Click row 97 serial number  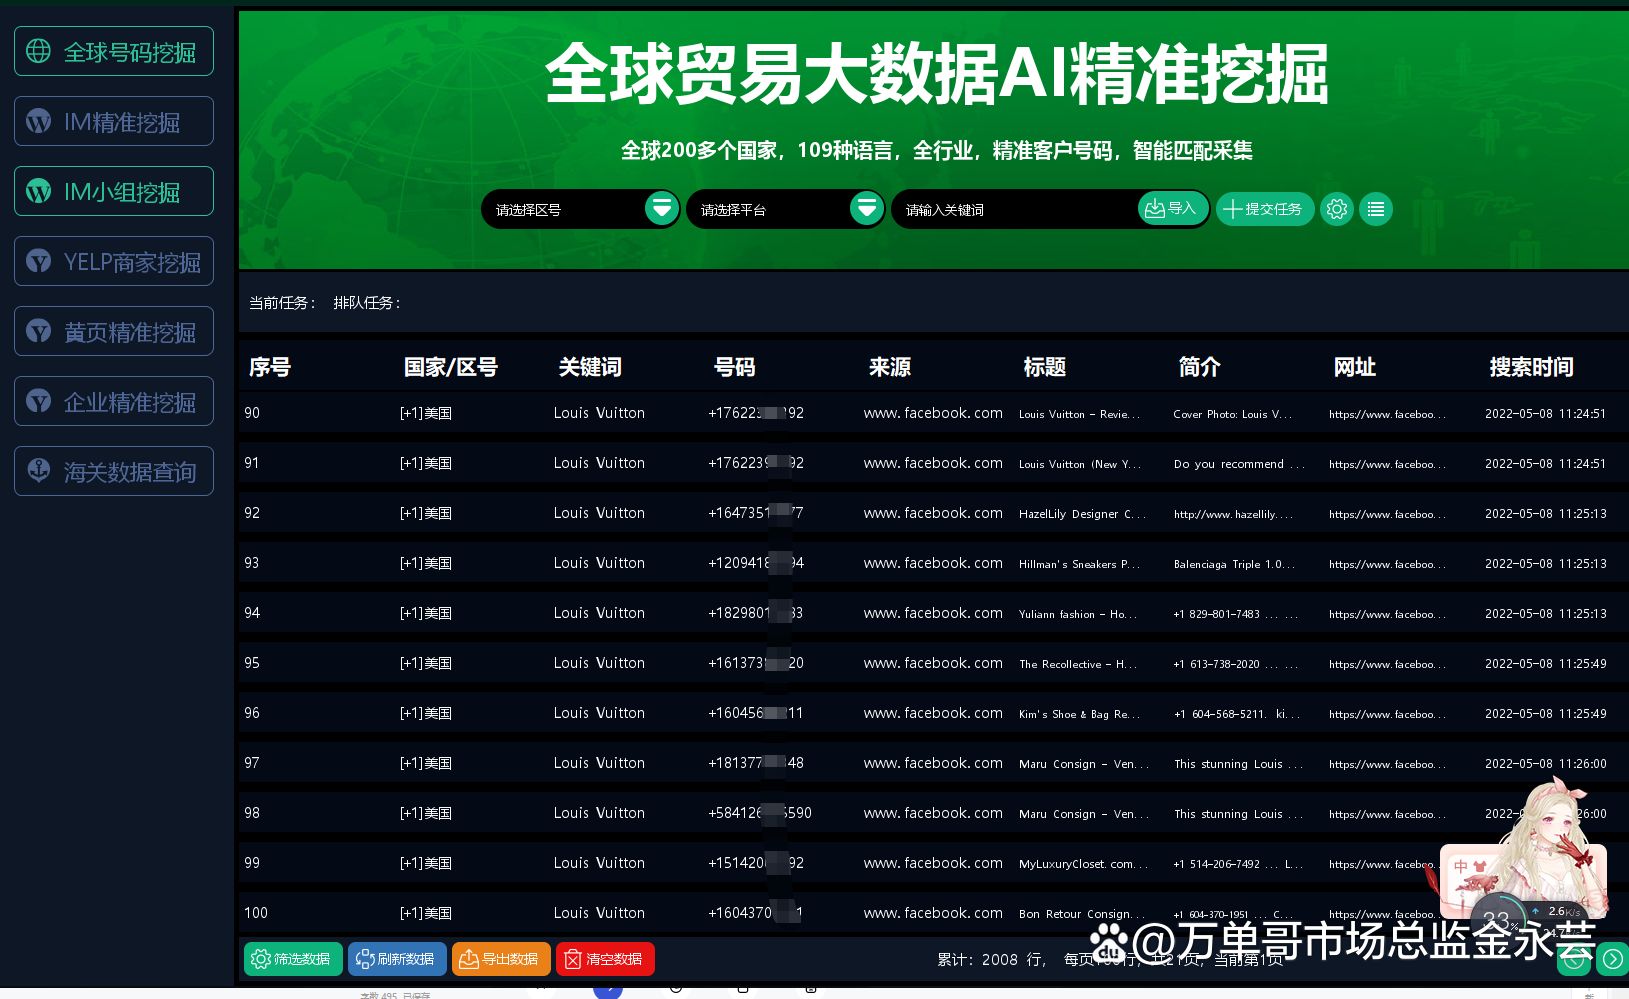(252, 763)
